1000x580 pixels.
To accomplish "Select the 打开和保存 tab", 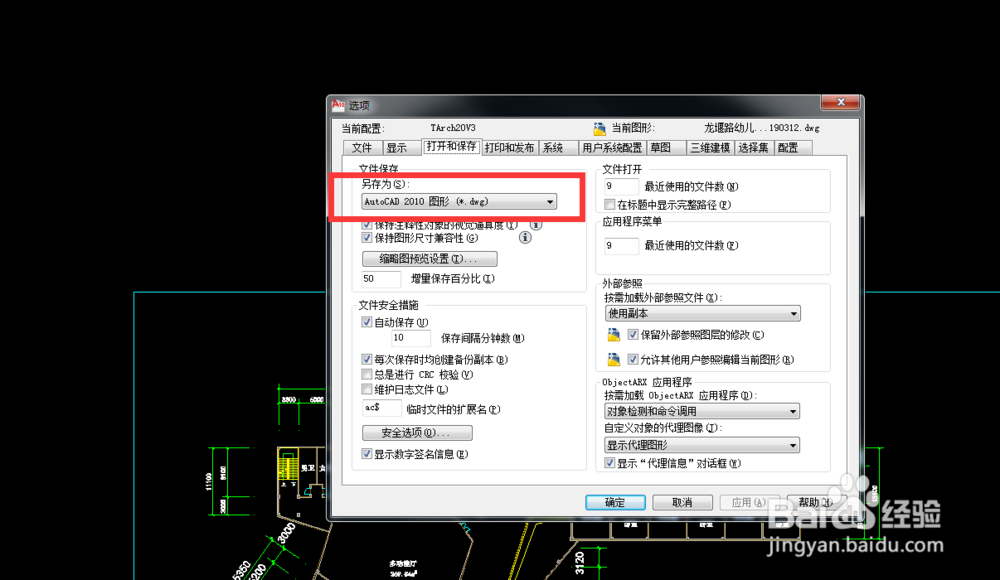I will point(452,146).
